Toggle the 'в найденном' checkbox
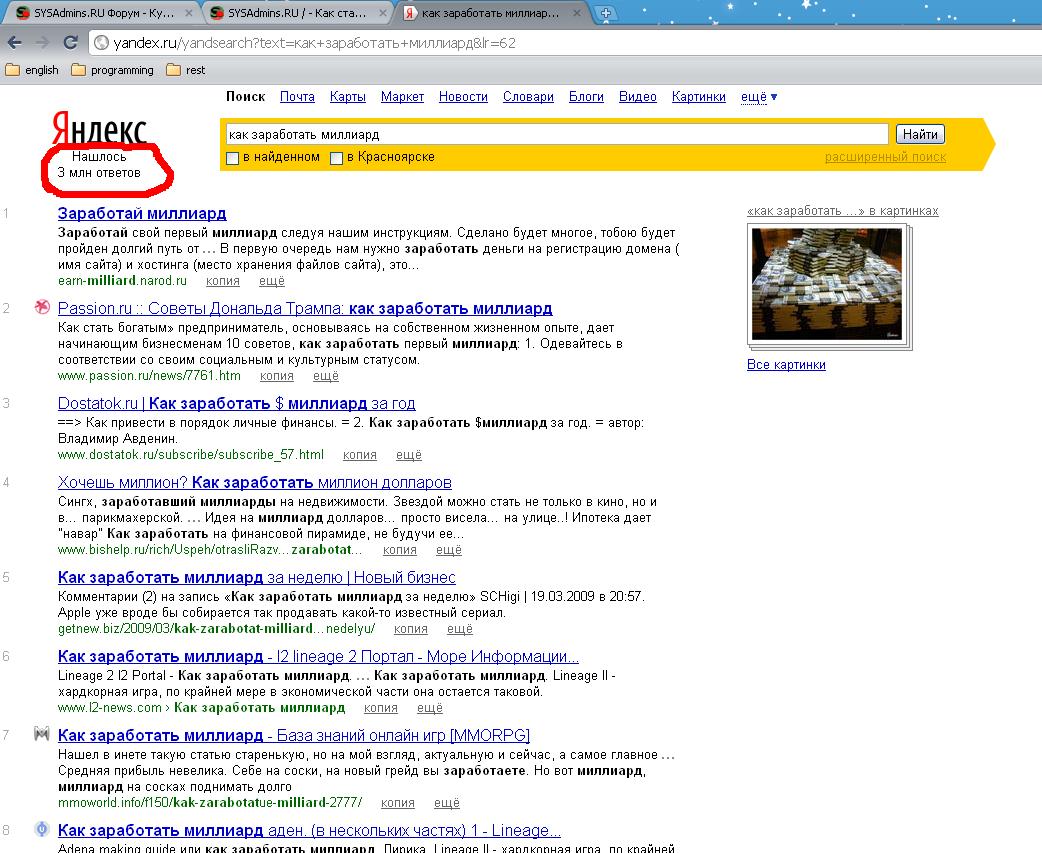 pos(233,158)
